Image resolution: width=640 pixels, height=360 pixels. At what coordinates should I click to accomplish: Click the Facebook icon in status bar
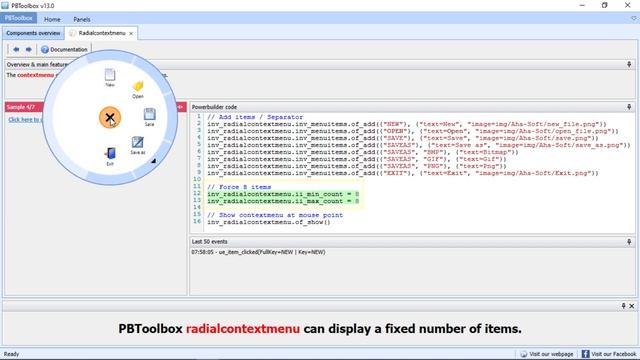pyautogui.click(x=585, y=354)
